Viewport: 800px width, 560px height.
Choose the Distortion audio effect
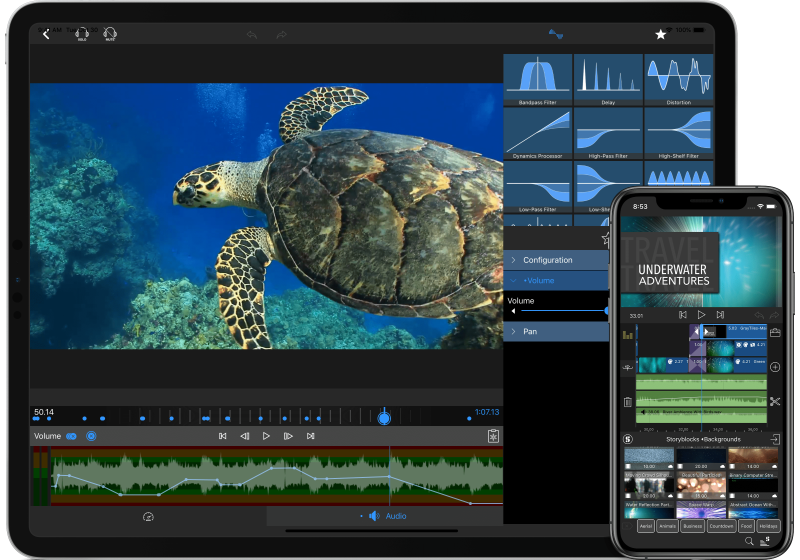[x=678, y=80]
